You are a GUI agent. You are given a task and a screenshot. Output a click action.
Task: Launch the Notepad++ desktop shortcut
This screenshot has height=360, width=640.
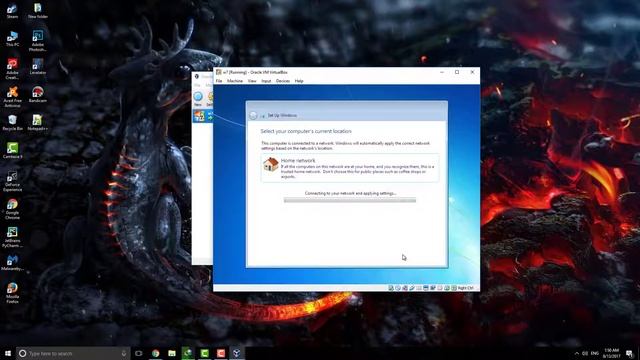tap(38, 122)
